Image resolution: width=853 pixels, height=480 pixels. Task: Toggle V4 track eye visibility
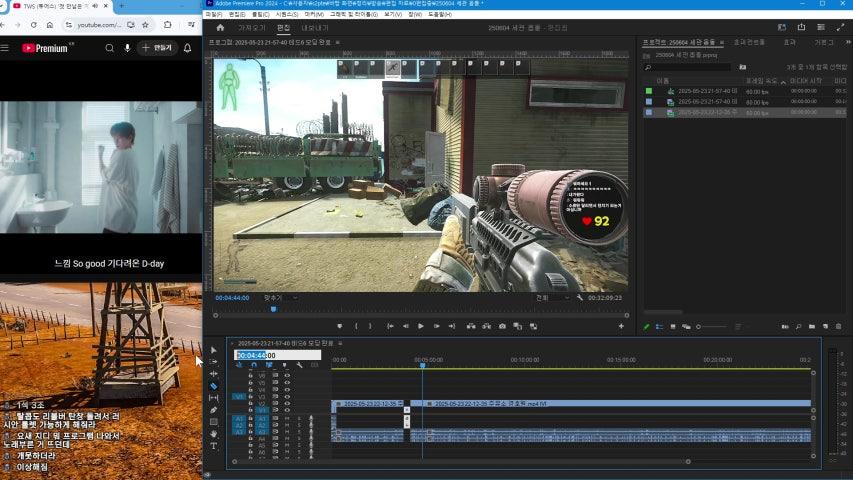287,390
